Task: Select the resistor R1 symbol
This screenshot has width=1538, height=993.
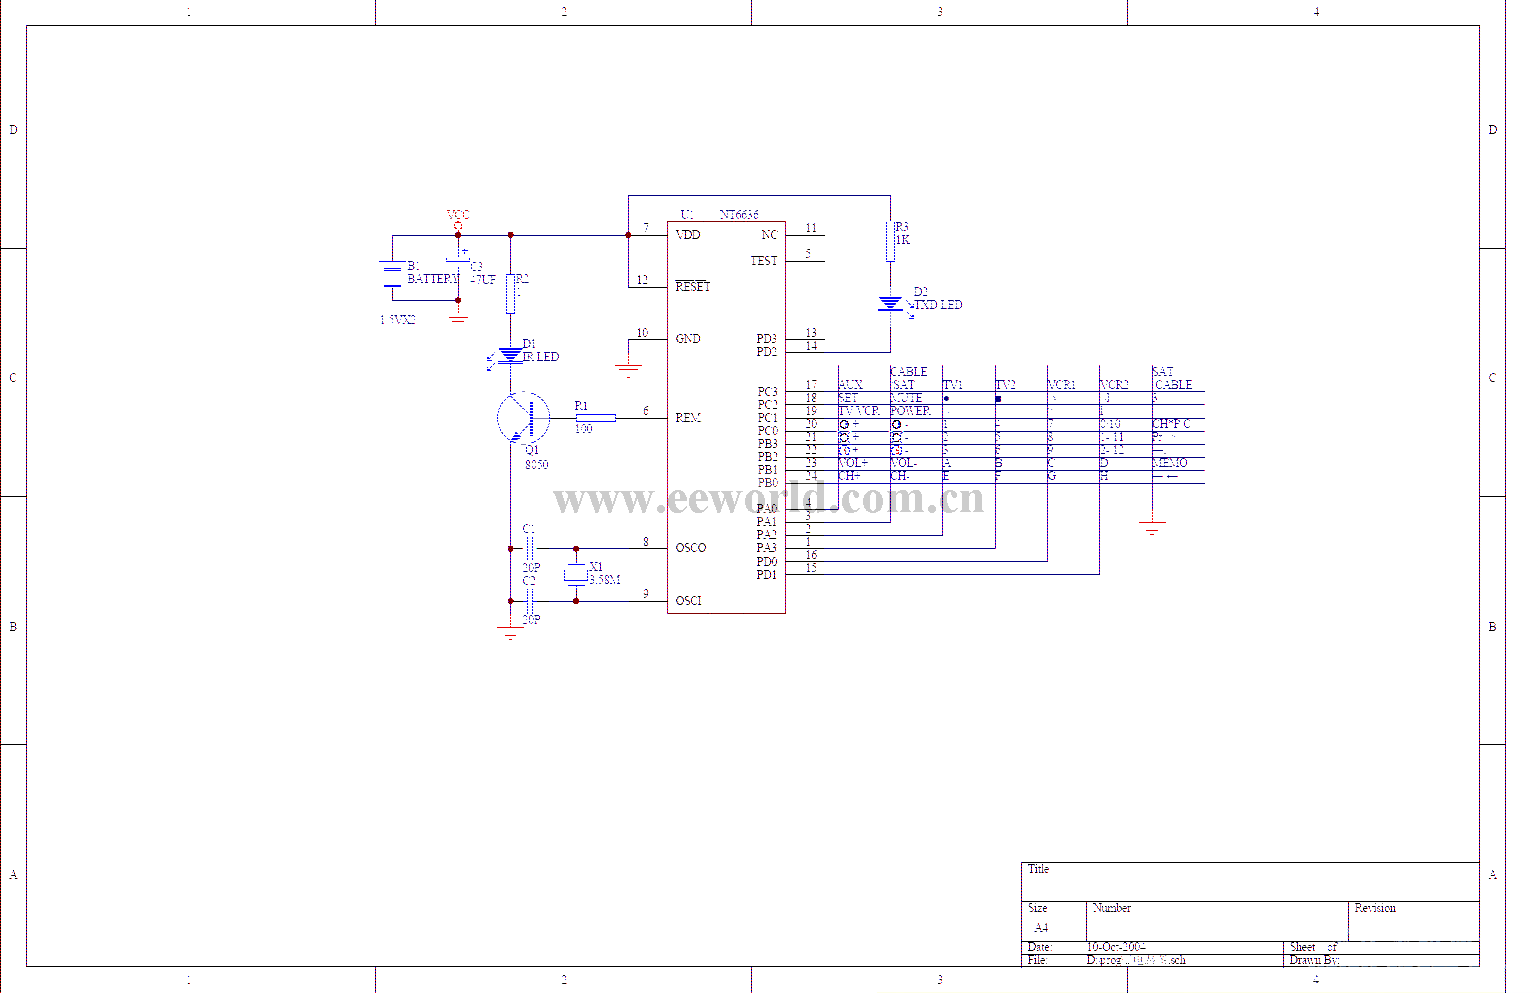Action: (595, 418)
